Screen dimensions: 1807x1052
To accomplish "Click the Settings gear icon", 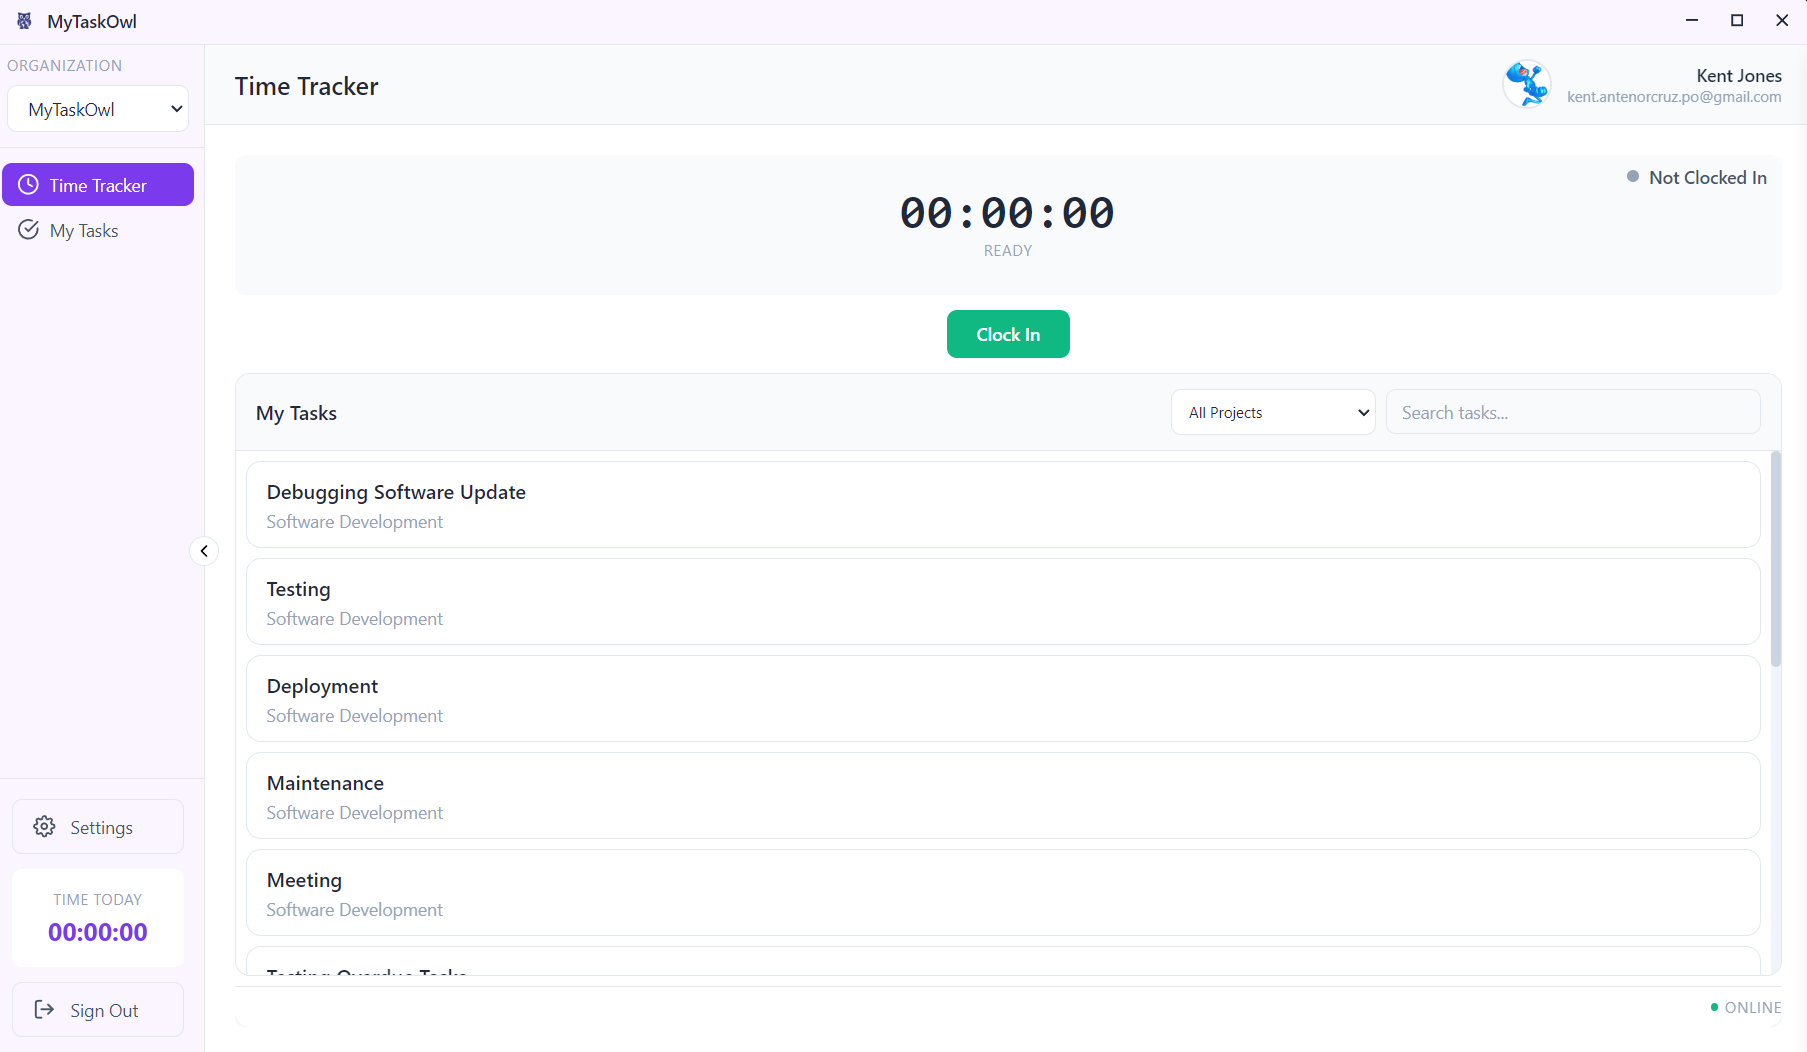I will [x=44, y=827].
